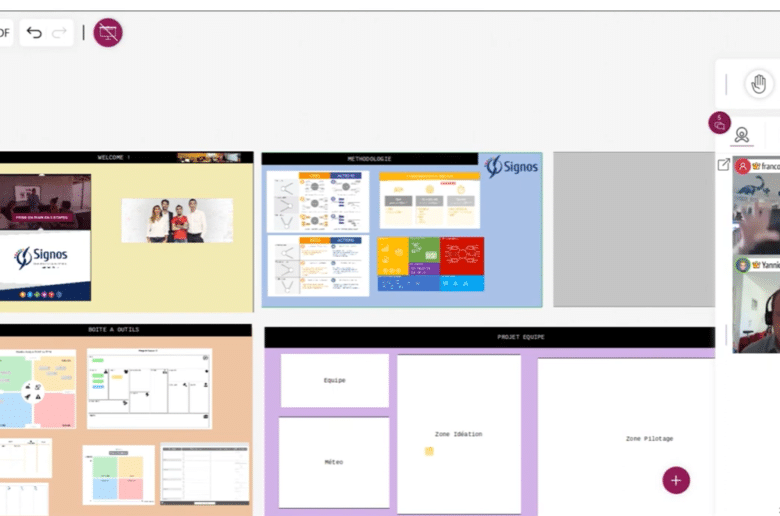This screenshot has width=780, height=516.
Task: Open the team photo in Welcome frame
Action: click(x=177, y=220)
